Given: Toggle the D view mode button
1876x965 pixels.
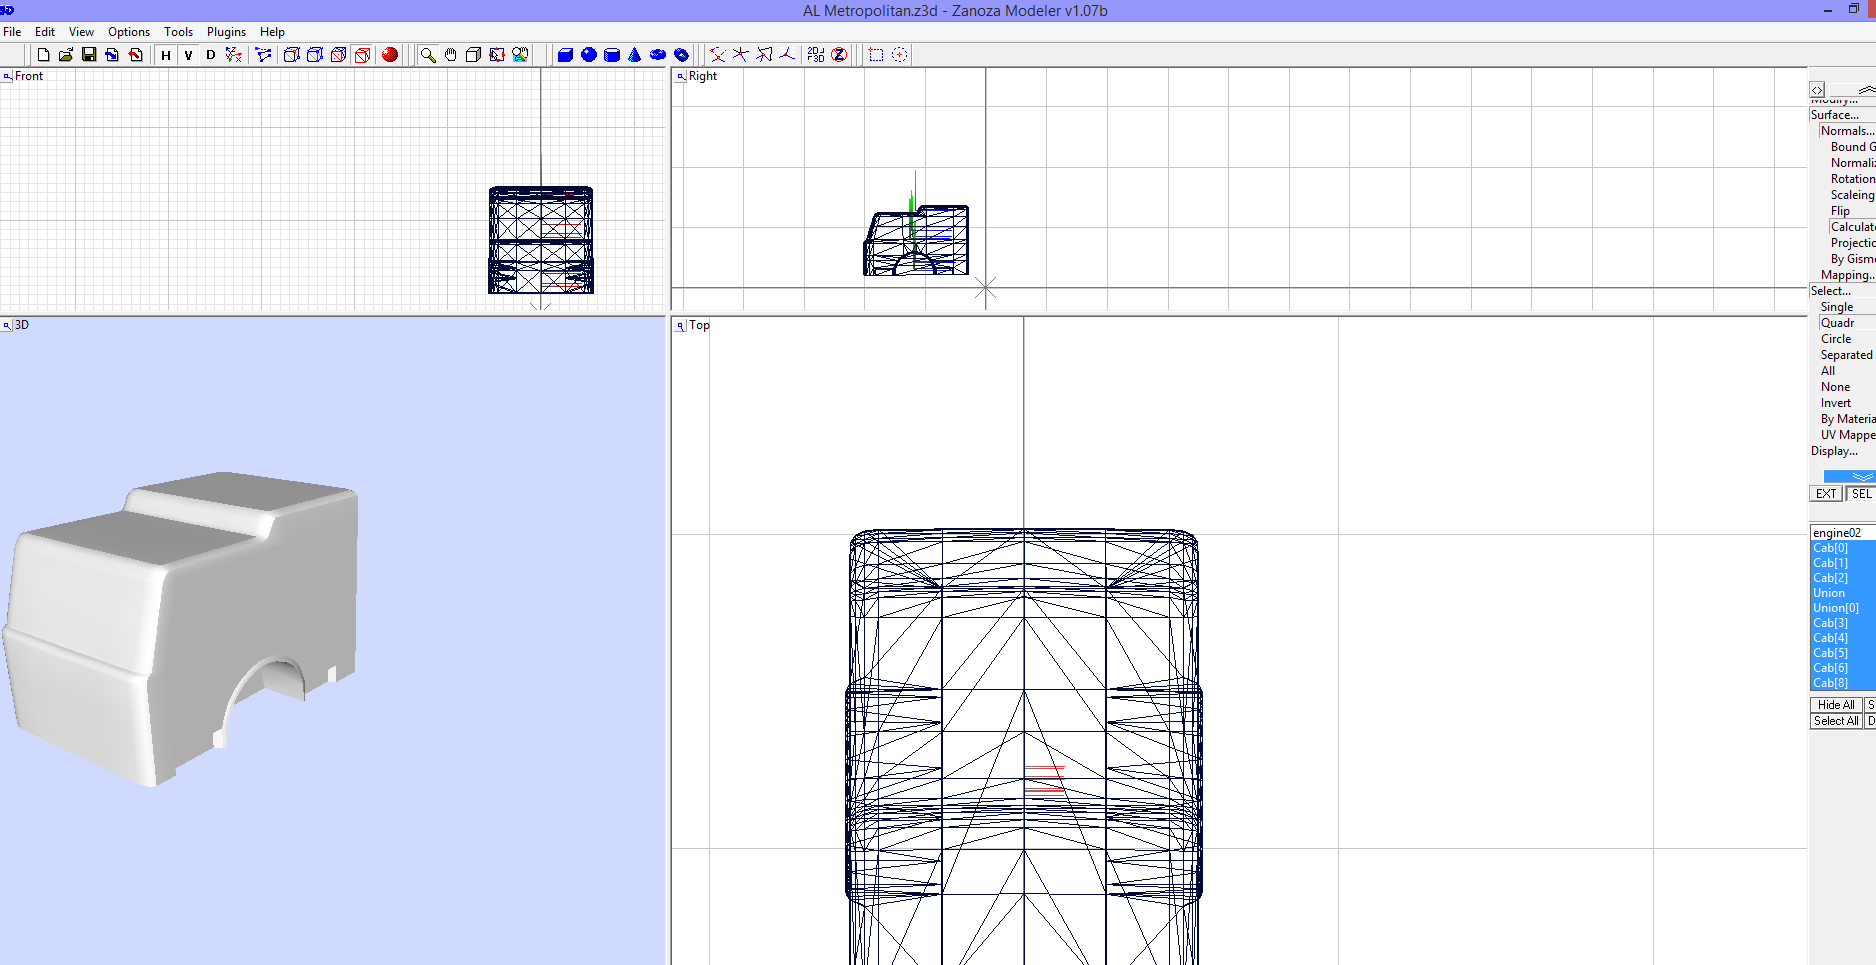Looking at the screenshot, I should (210, 55).
